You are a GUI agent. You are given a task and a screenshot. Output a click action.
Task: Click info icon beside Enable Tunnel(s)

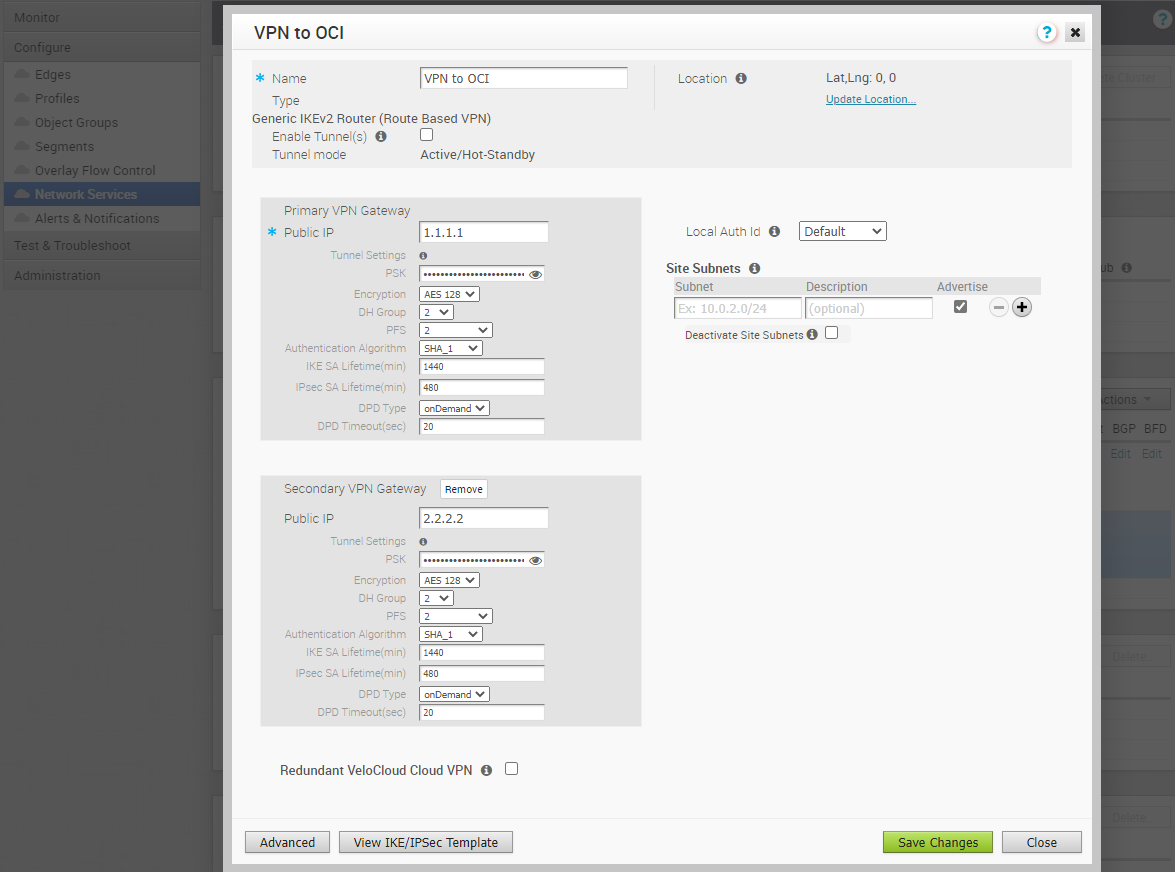(381, 136)
